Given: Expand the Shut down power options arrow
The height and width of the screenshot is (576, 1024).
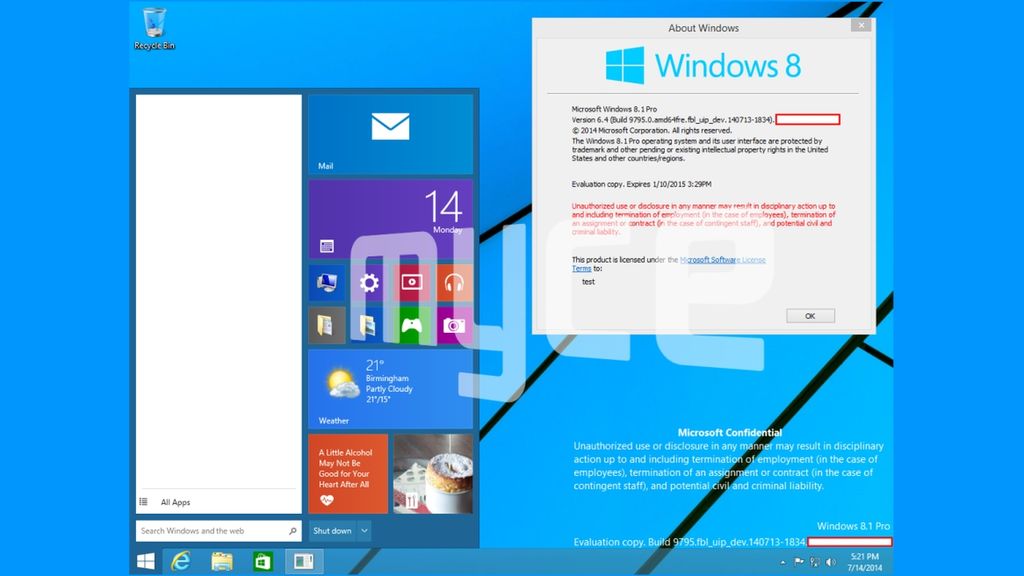Looking at the screenshot, I should [365, 531].
